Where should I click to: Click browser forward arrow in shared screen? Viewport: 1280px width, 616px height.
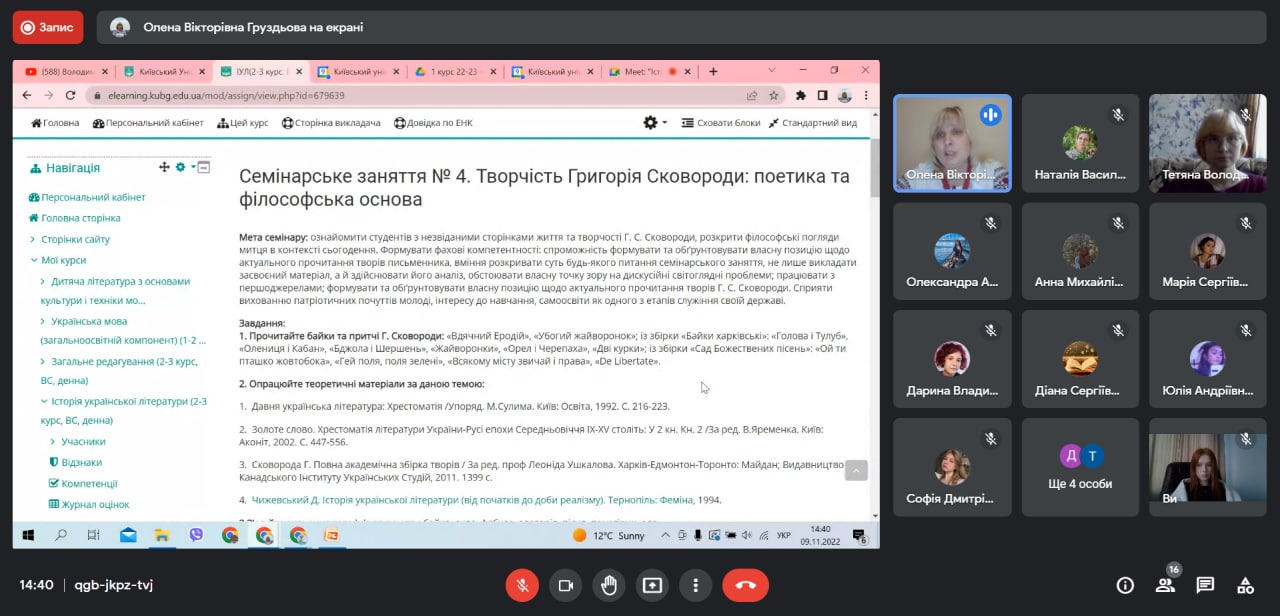pyautogui.click(x=48, y=95)
